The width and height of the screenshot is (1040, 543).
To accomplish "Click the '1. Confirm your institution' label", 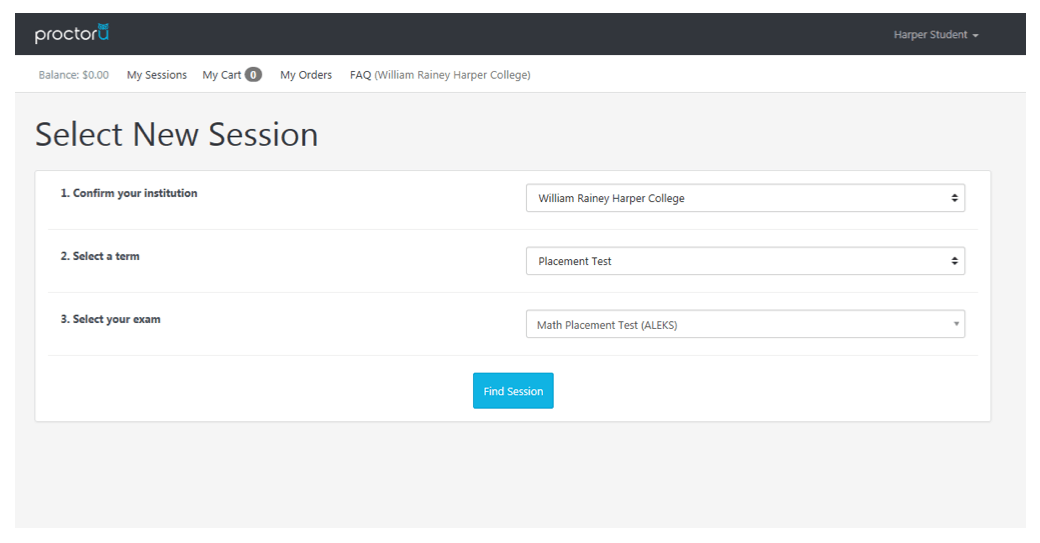I will pyautogui.click(x=129, y=193).
